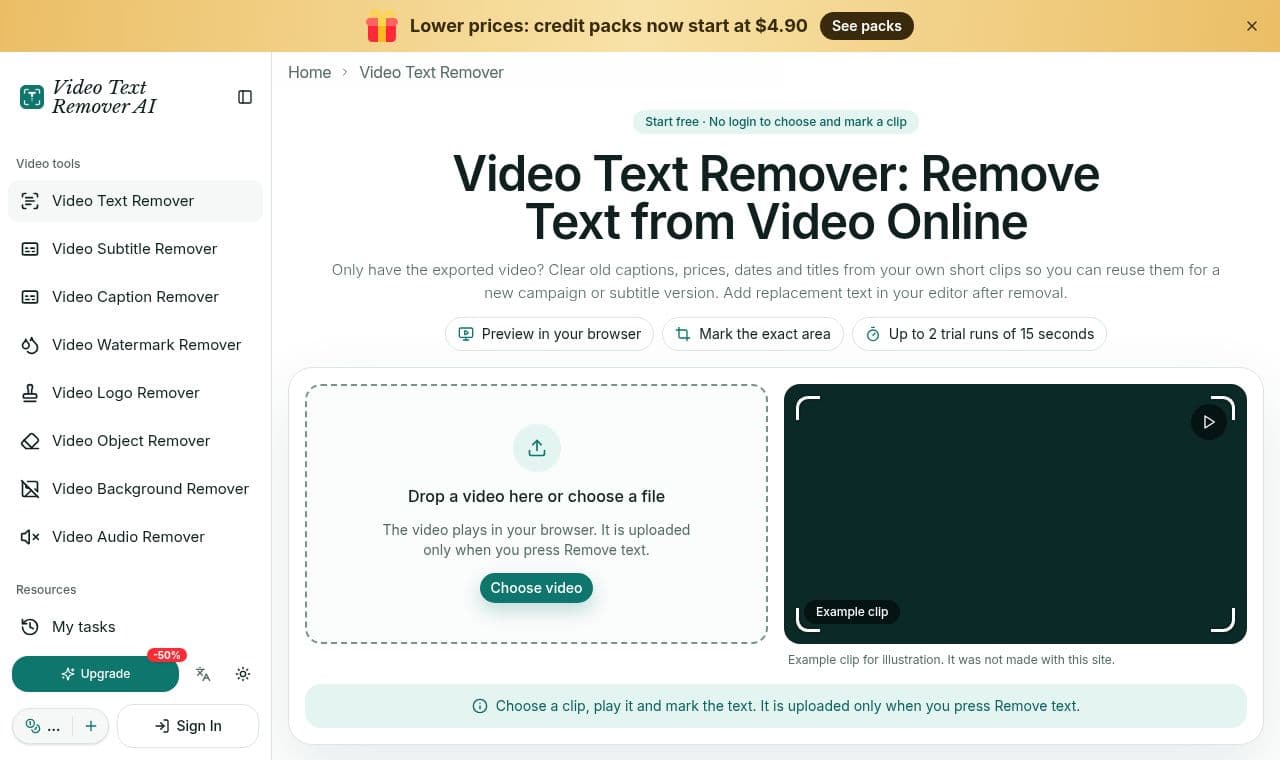This screenshot has height=760, width=1280.
Task: Open See packs in the banner
Action: pyautogui.click(x=866, y=26)
